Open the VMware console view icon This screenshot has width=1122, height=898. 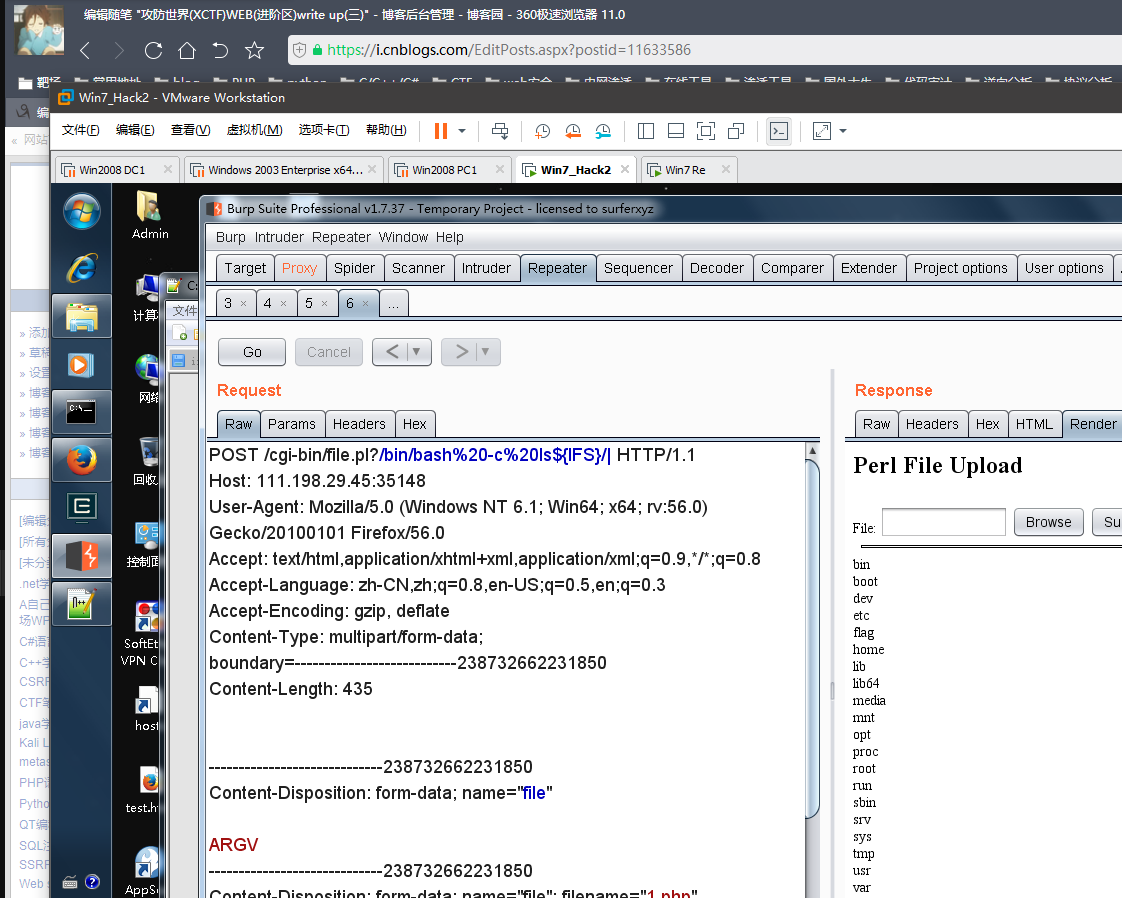778,131
